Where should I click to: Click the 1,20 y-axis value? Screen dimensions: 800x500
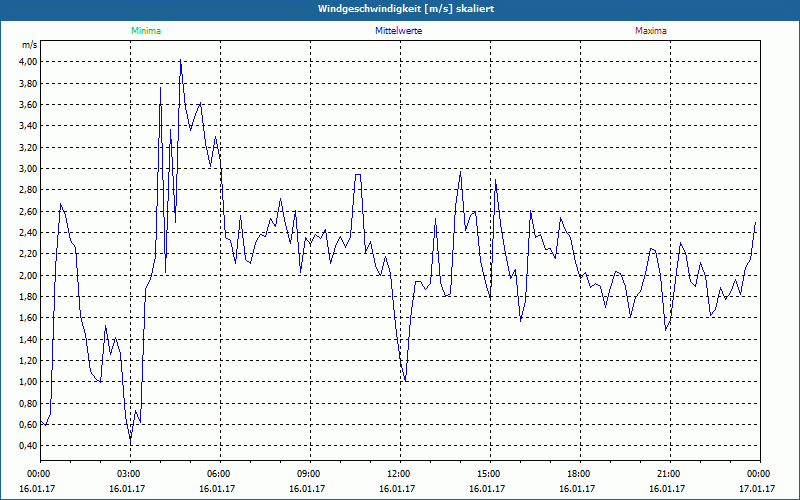click(30, 361)
